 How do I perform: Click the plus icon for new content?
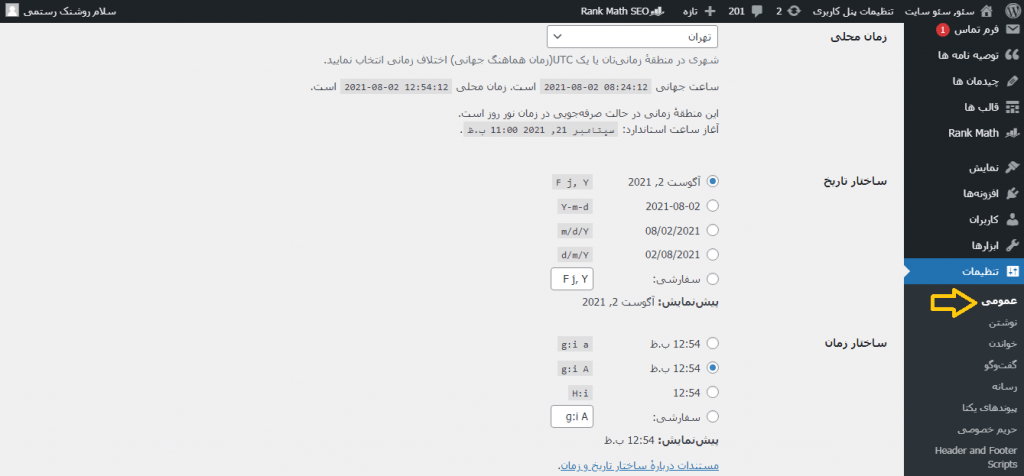711,11
